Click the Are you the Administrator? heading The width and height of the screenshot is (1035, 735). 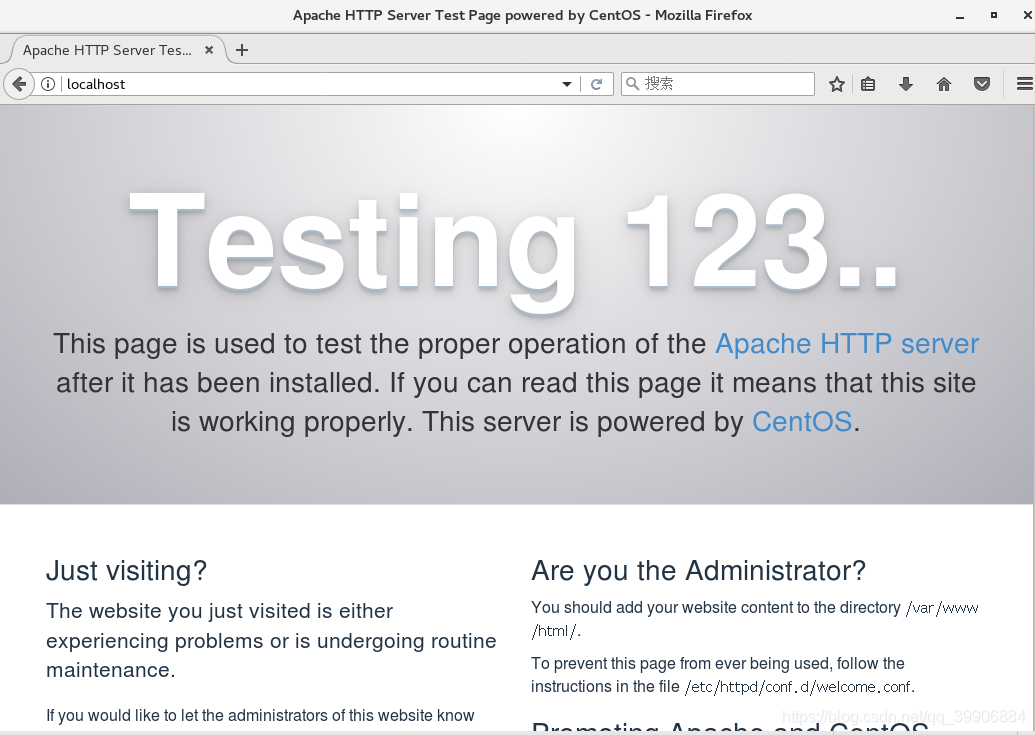(x=698, y=571)
